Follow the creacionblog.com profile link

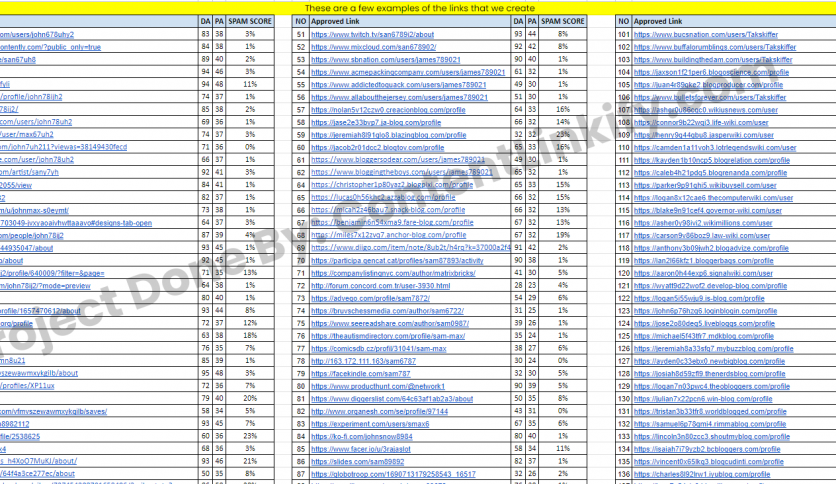(x=388, y=110)
